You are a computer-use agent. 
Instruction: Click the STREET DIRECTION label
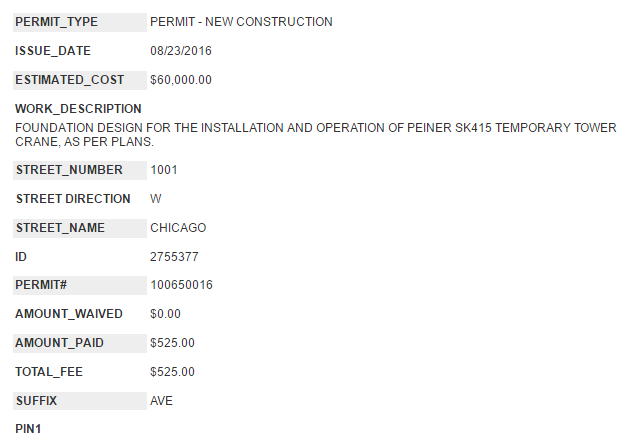[x=73, y=199]
